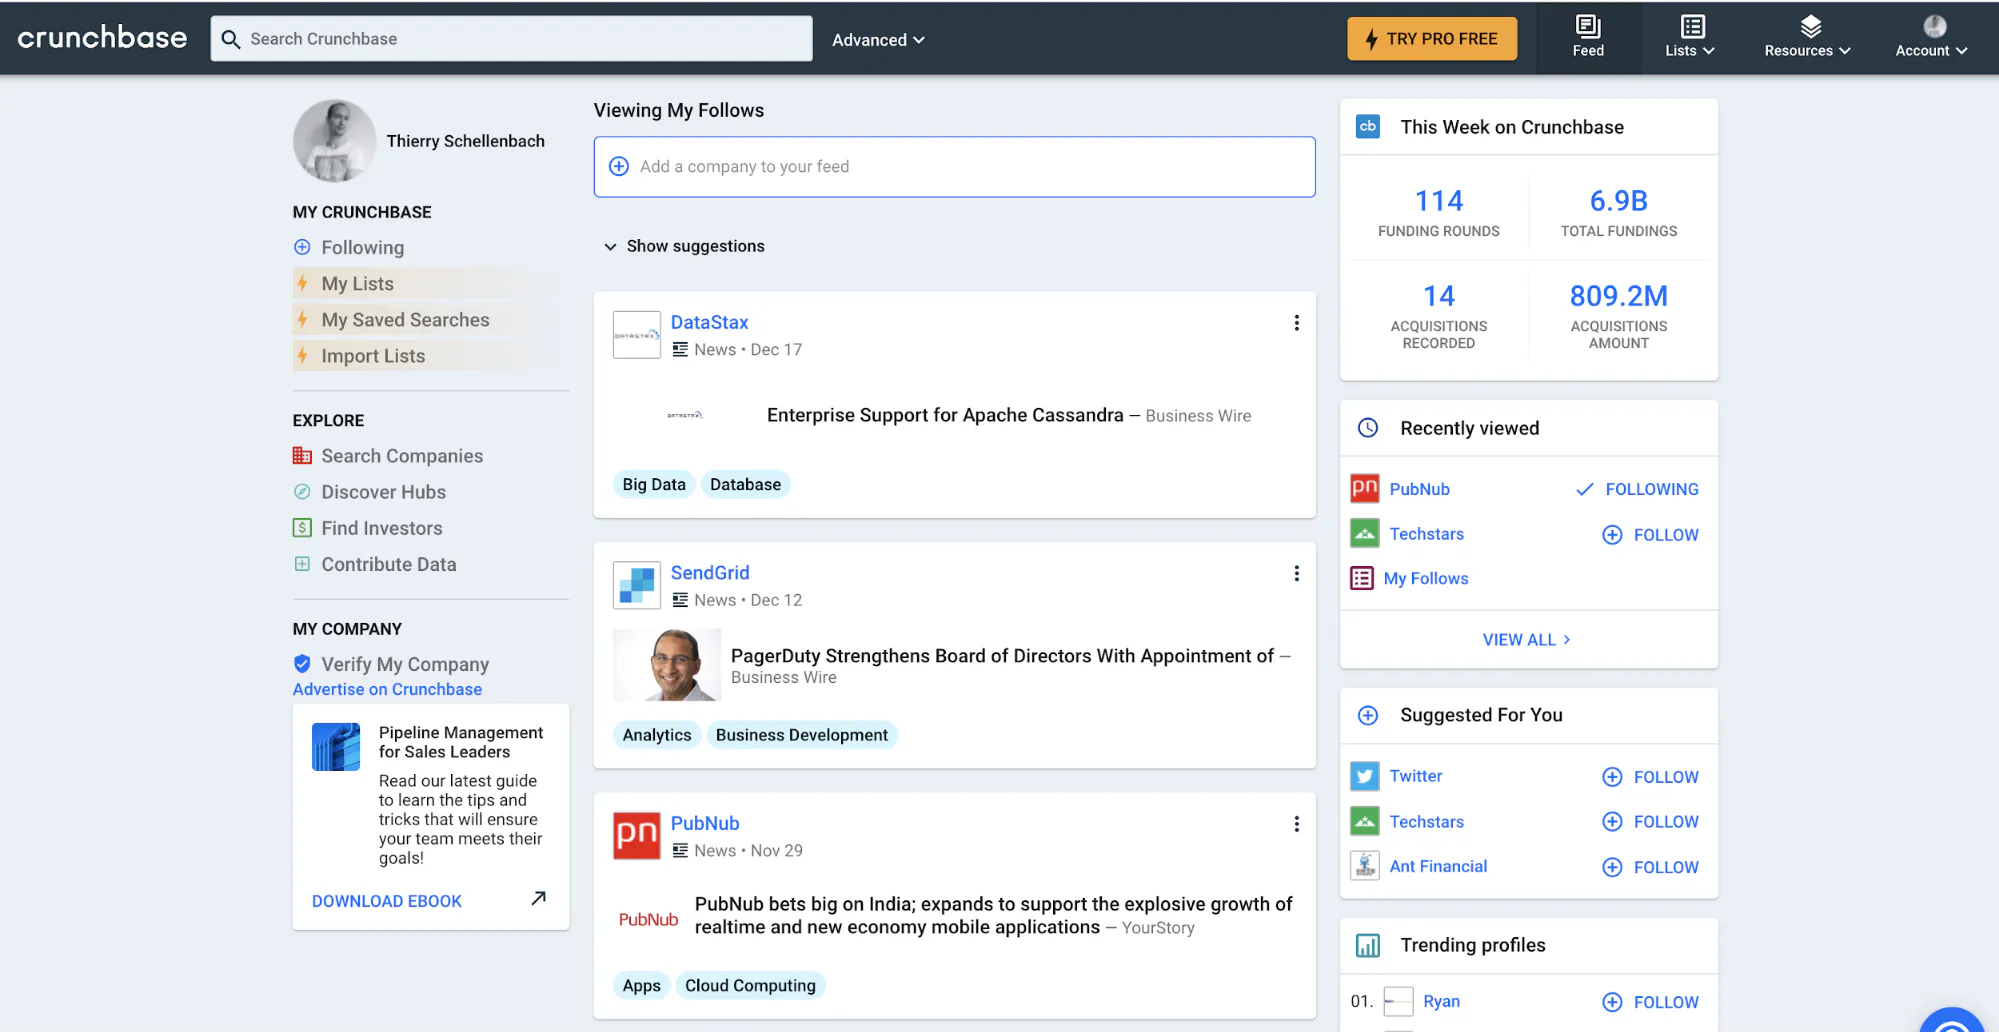Screen dimensions: 1999x1033
Task: Click the DataStax three-dot options icon
Action: pos(1296,323)
